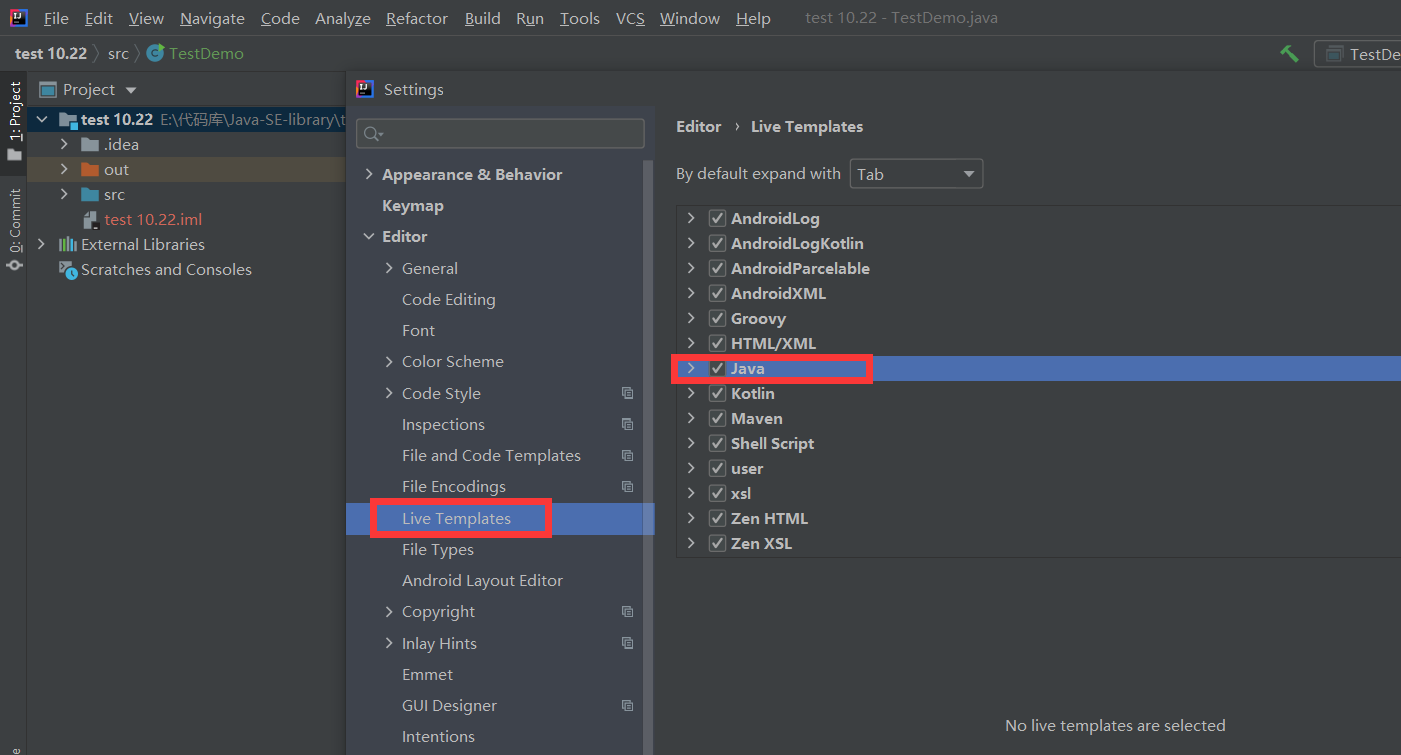Screen dimensions: 1401x755
Task: Open the Project view dropdown arrow
Action: (131, 90)
